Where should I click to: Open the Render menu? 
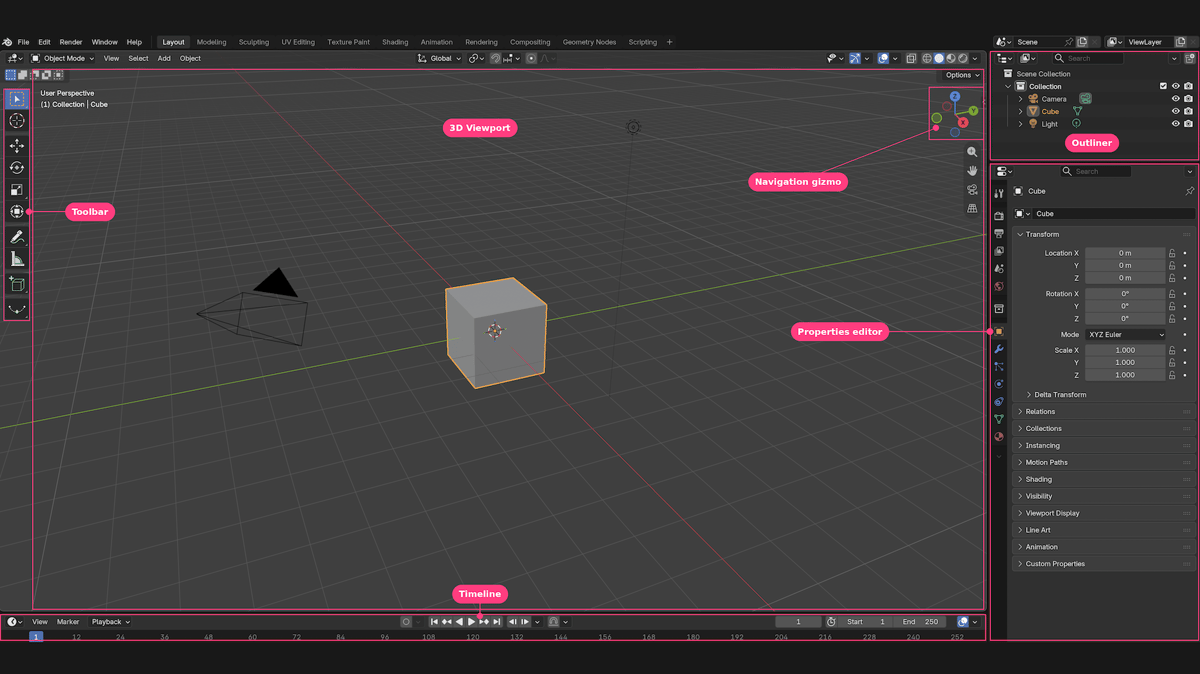pyautogui.click(x=71, y=42)
